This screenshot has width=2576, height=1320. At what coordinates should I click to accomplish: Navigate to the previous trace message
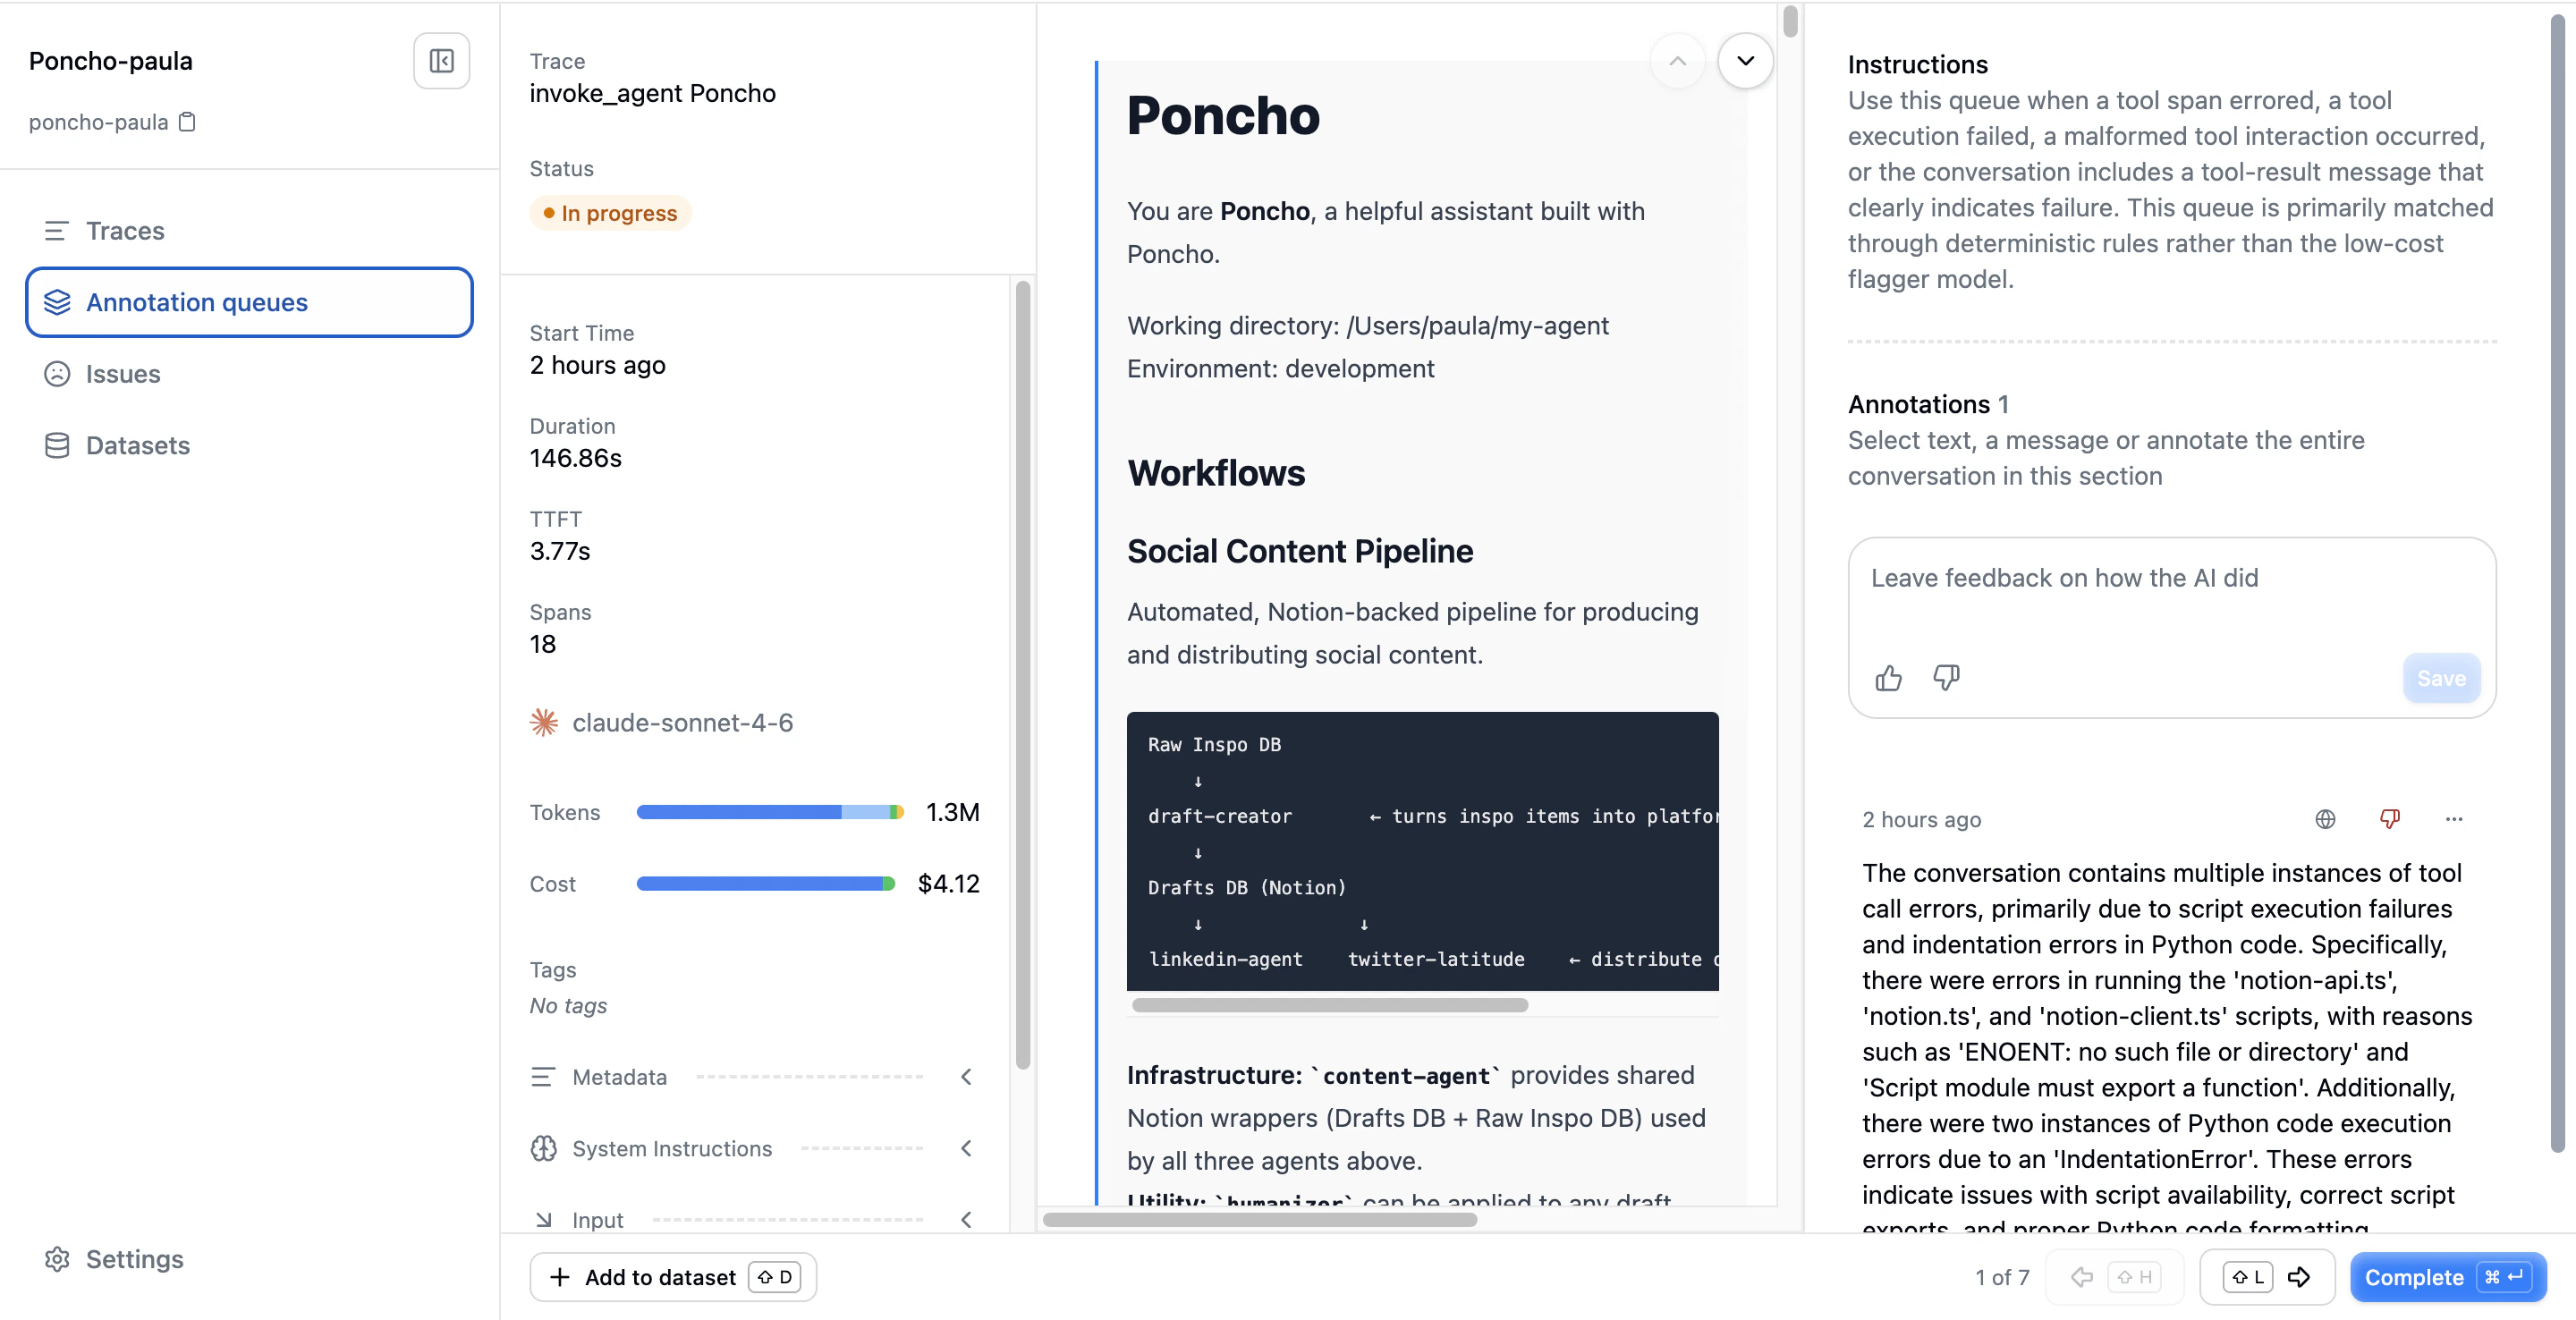point(1678,60)
